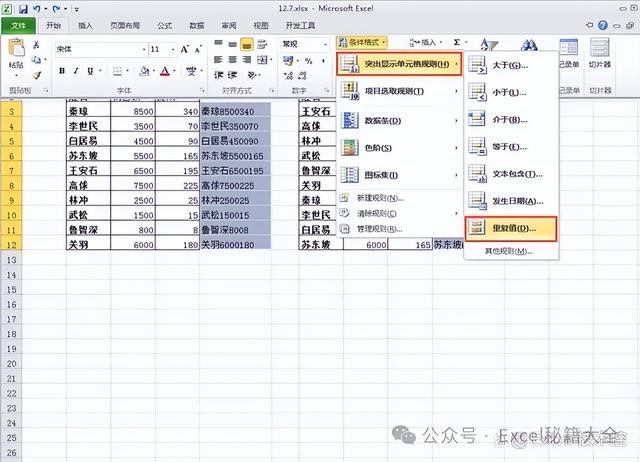Screen dimensions: 640x462
Task: Click Manage Rules (管理规则) entry
Action: 399,229
